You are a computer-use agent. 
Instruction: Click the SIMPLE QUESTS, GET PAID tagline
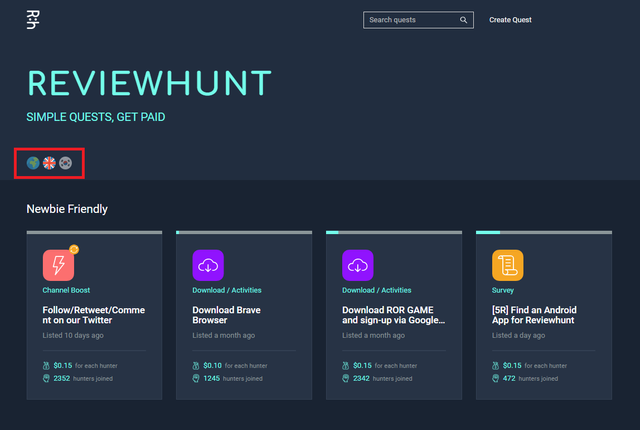(96, 117)
